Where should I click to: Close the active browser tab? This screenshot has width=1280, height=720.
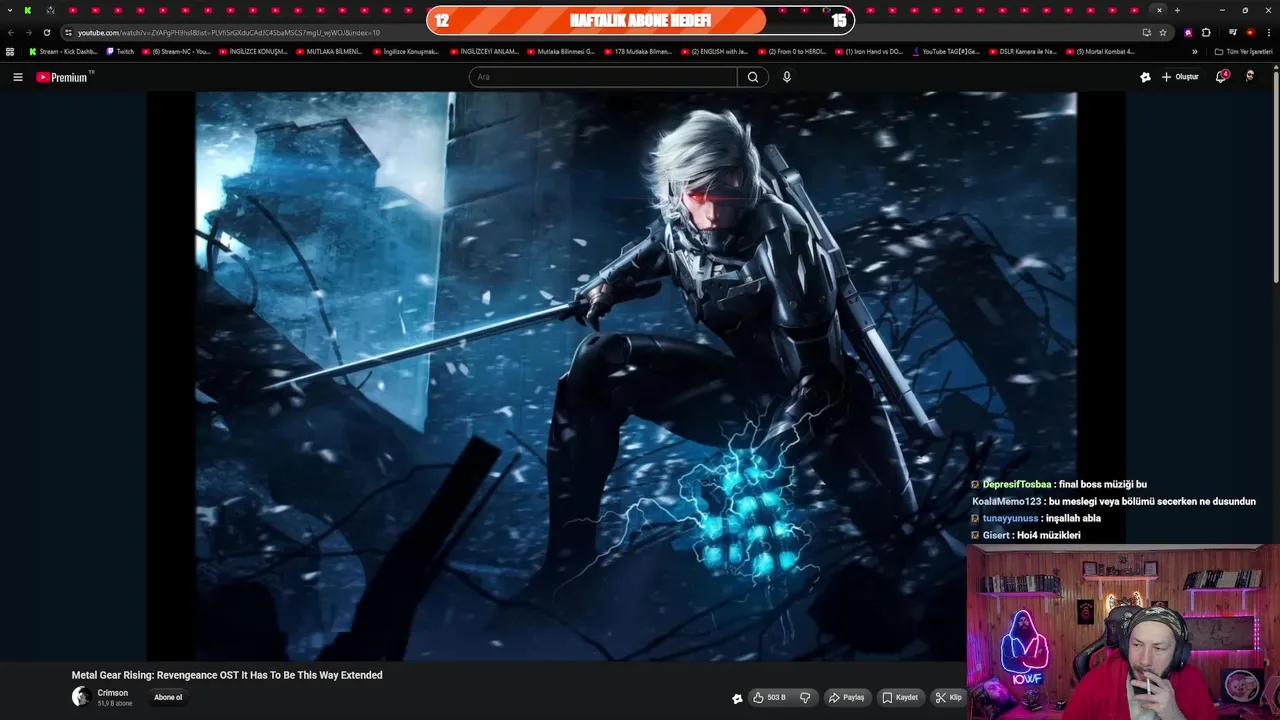point(1159,10)
